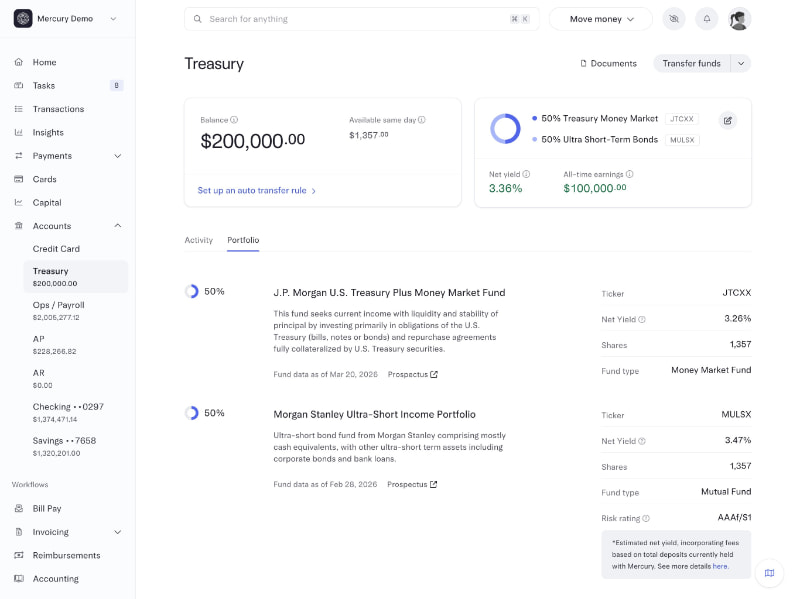Click the JTCXX Net Yield info icon

coord(642,319)
